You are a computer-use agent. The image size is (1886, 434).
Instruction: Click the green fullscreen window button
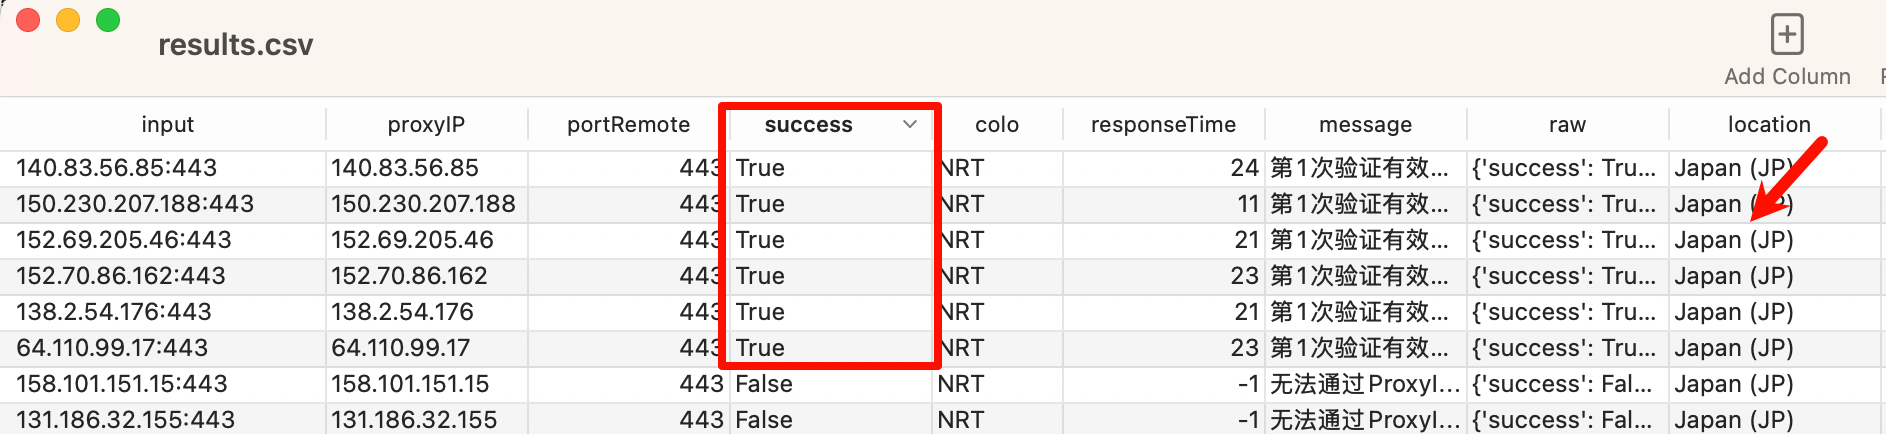point(108,20)
